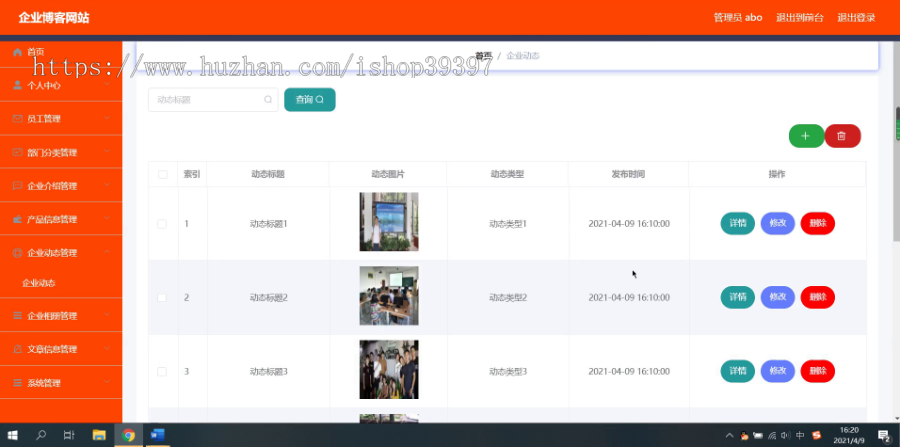
Task: Check the checkbox for row 动态标题3
Action: point(162,372)
